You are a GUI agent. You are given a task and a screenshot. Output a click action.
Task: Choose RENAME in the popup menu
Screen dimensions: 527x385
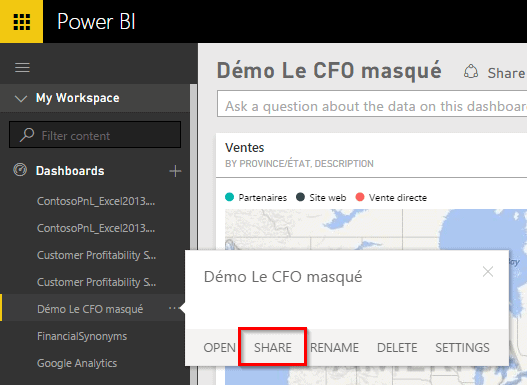coord(334,347)
